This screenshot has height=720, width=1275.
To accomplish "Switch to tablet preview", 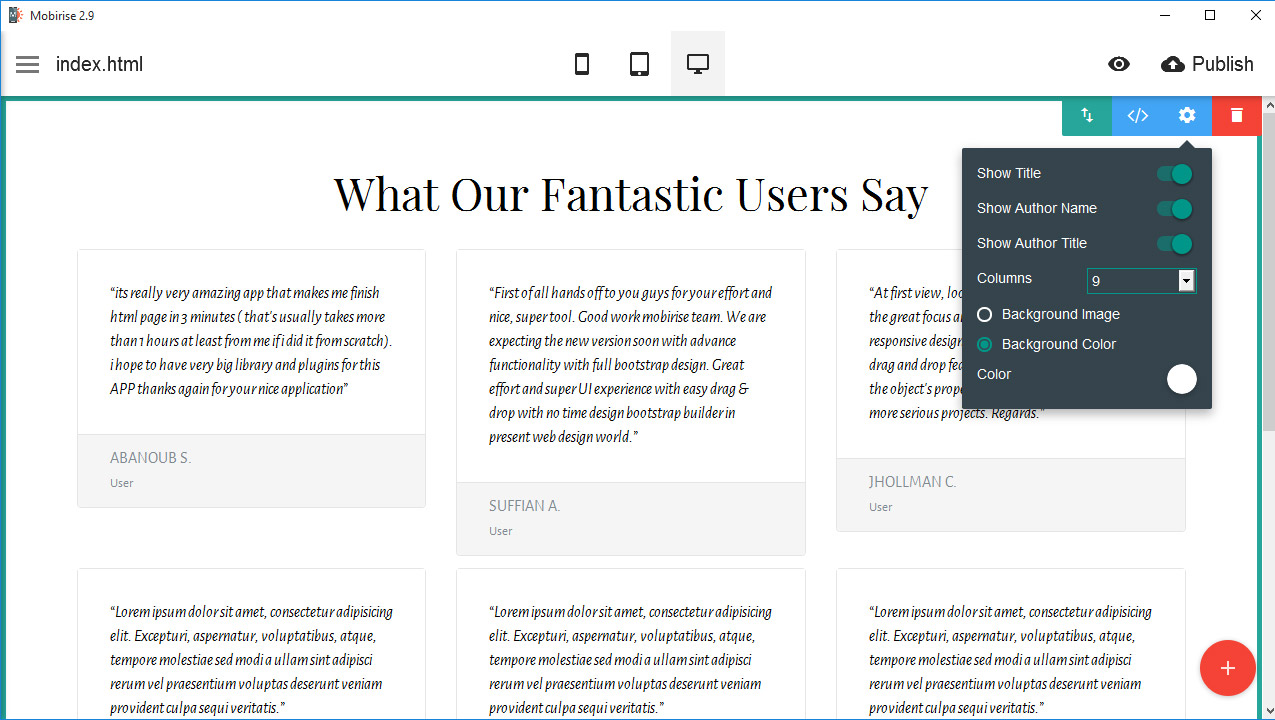I will click(639, 64).
